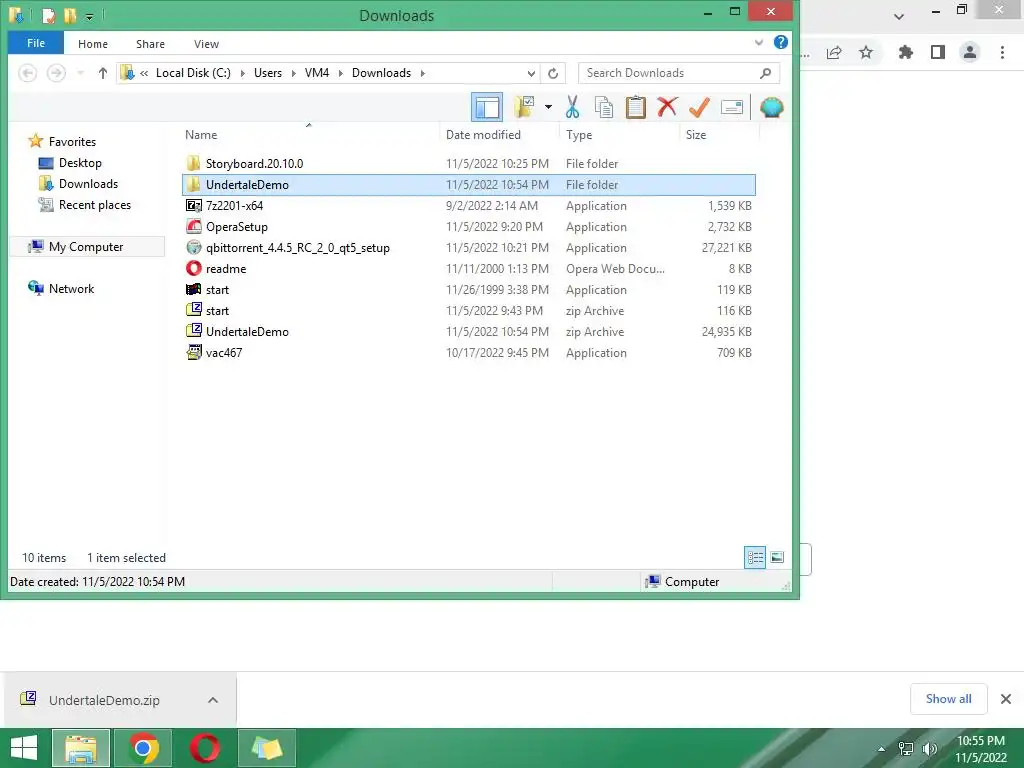Select the 7z2201-x64 application

(468, 206)
